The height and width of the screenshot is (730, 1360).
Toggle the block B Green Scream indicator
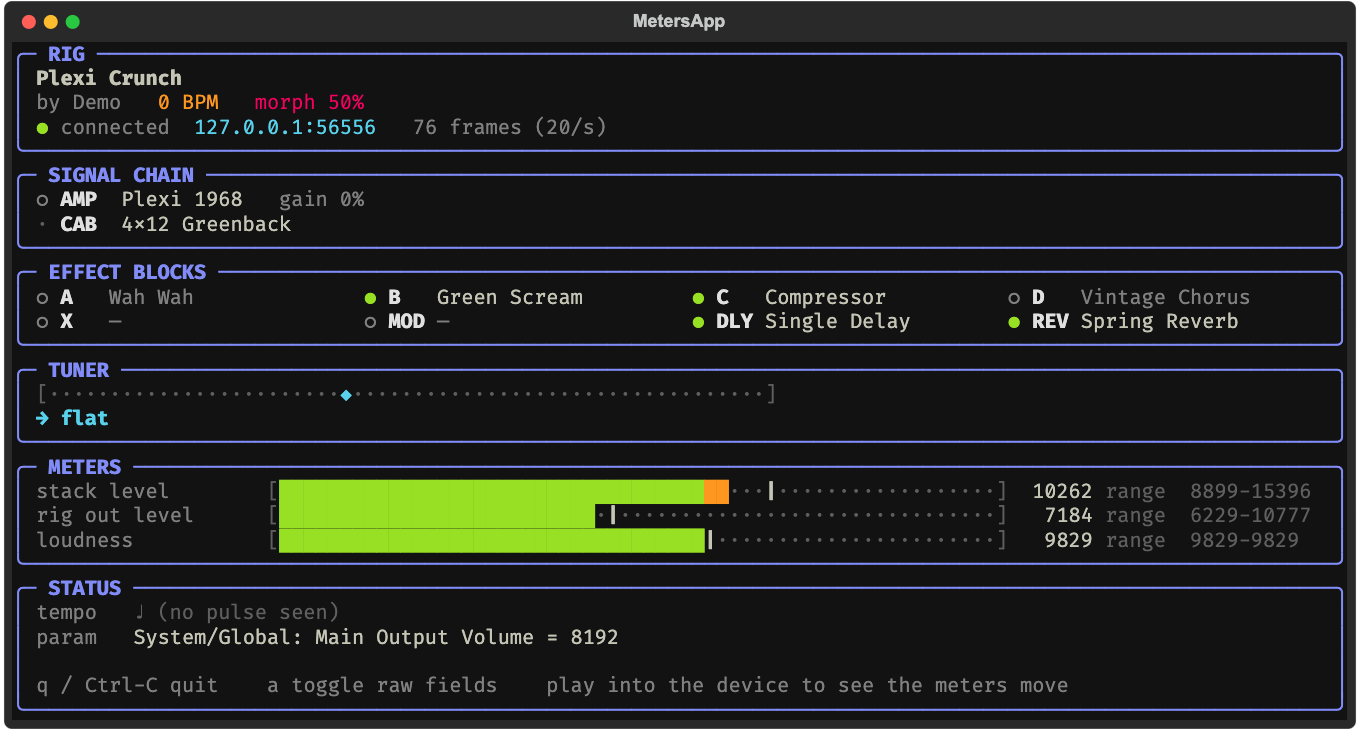point(370,298)
